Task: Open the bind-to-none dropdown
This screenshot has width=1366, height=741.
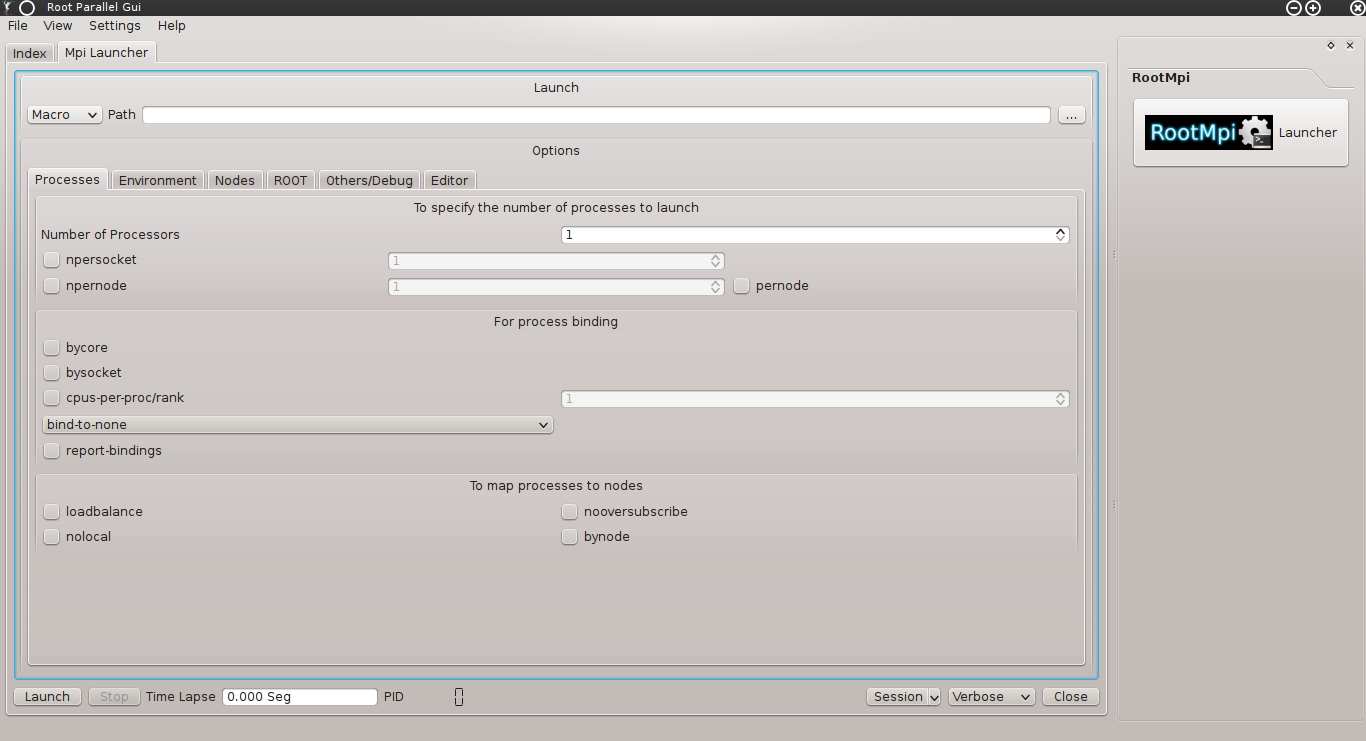Action: (298, 425)
